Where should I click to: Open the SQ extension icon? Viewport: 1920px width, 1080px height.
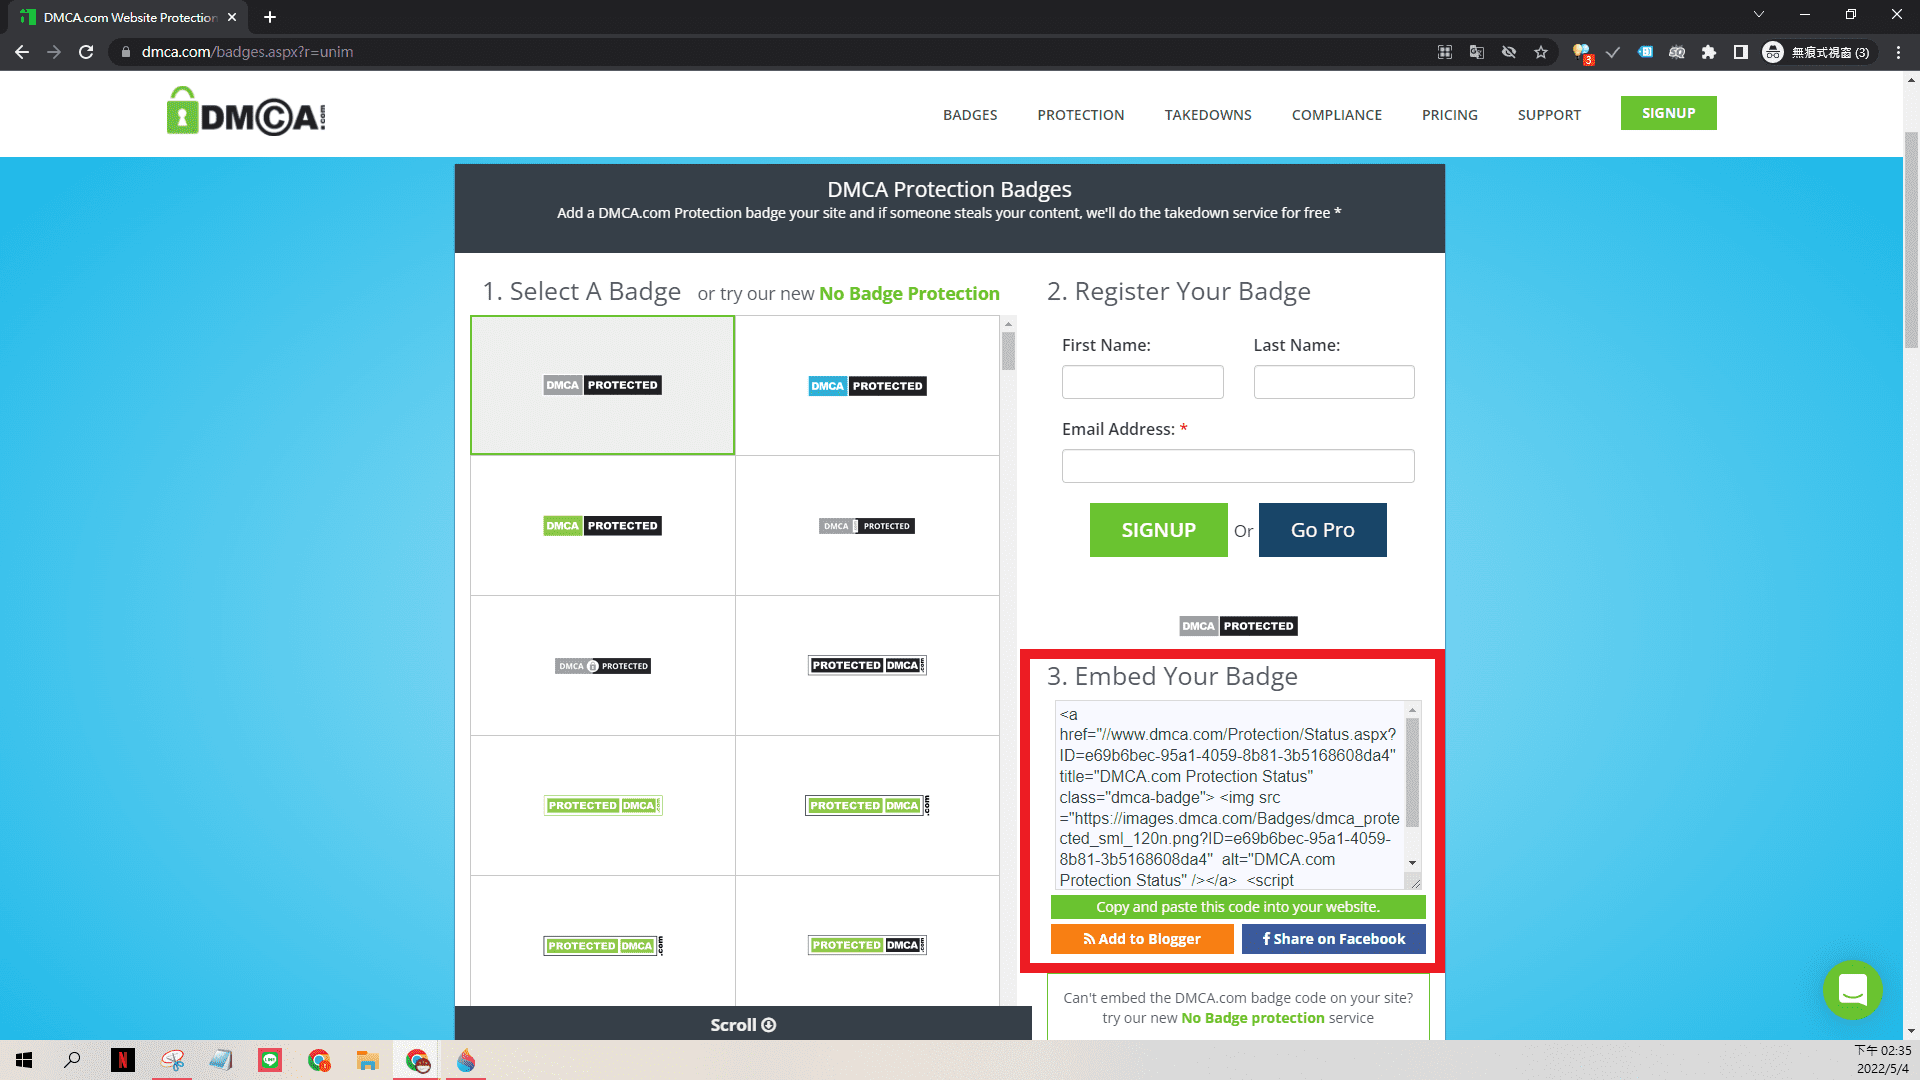[x=1677, y=52]
